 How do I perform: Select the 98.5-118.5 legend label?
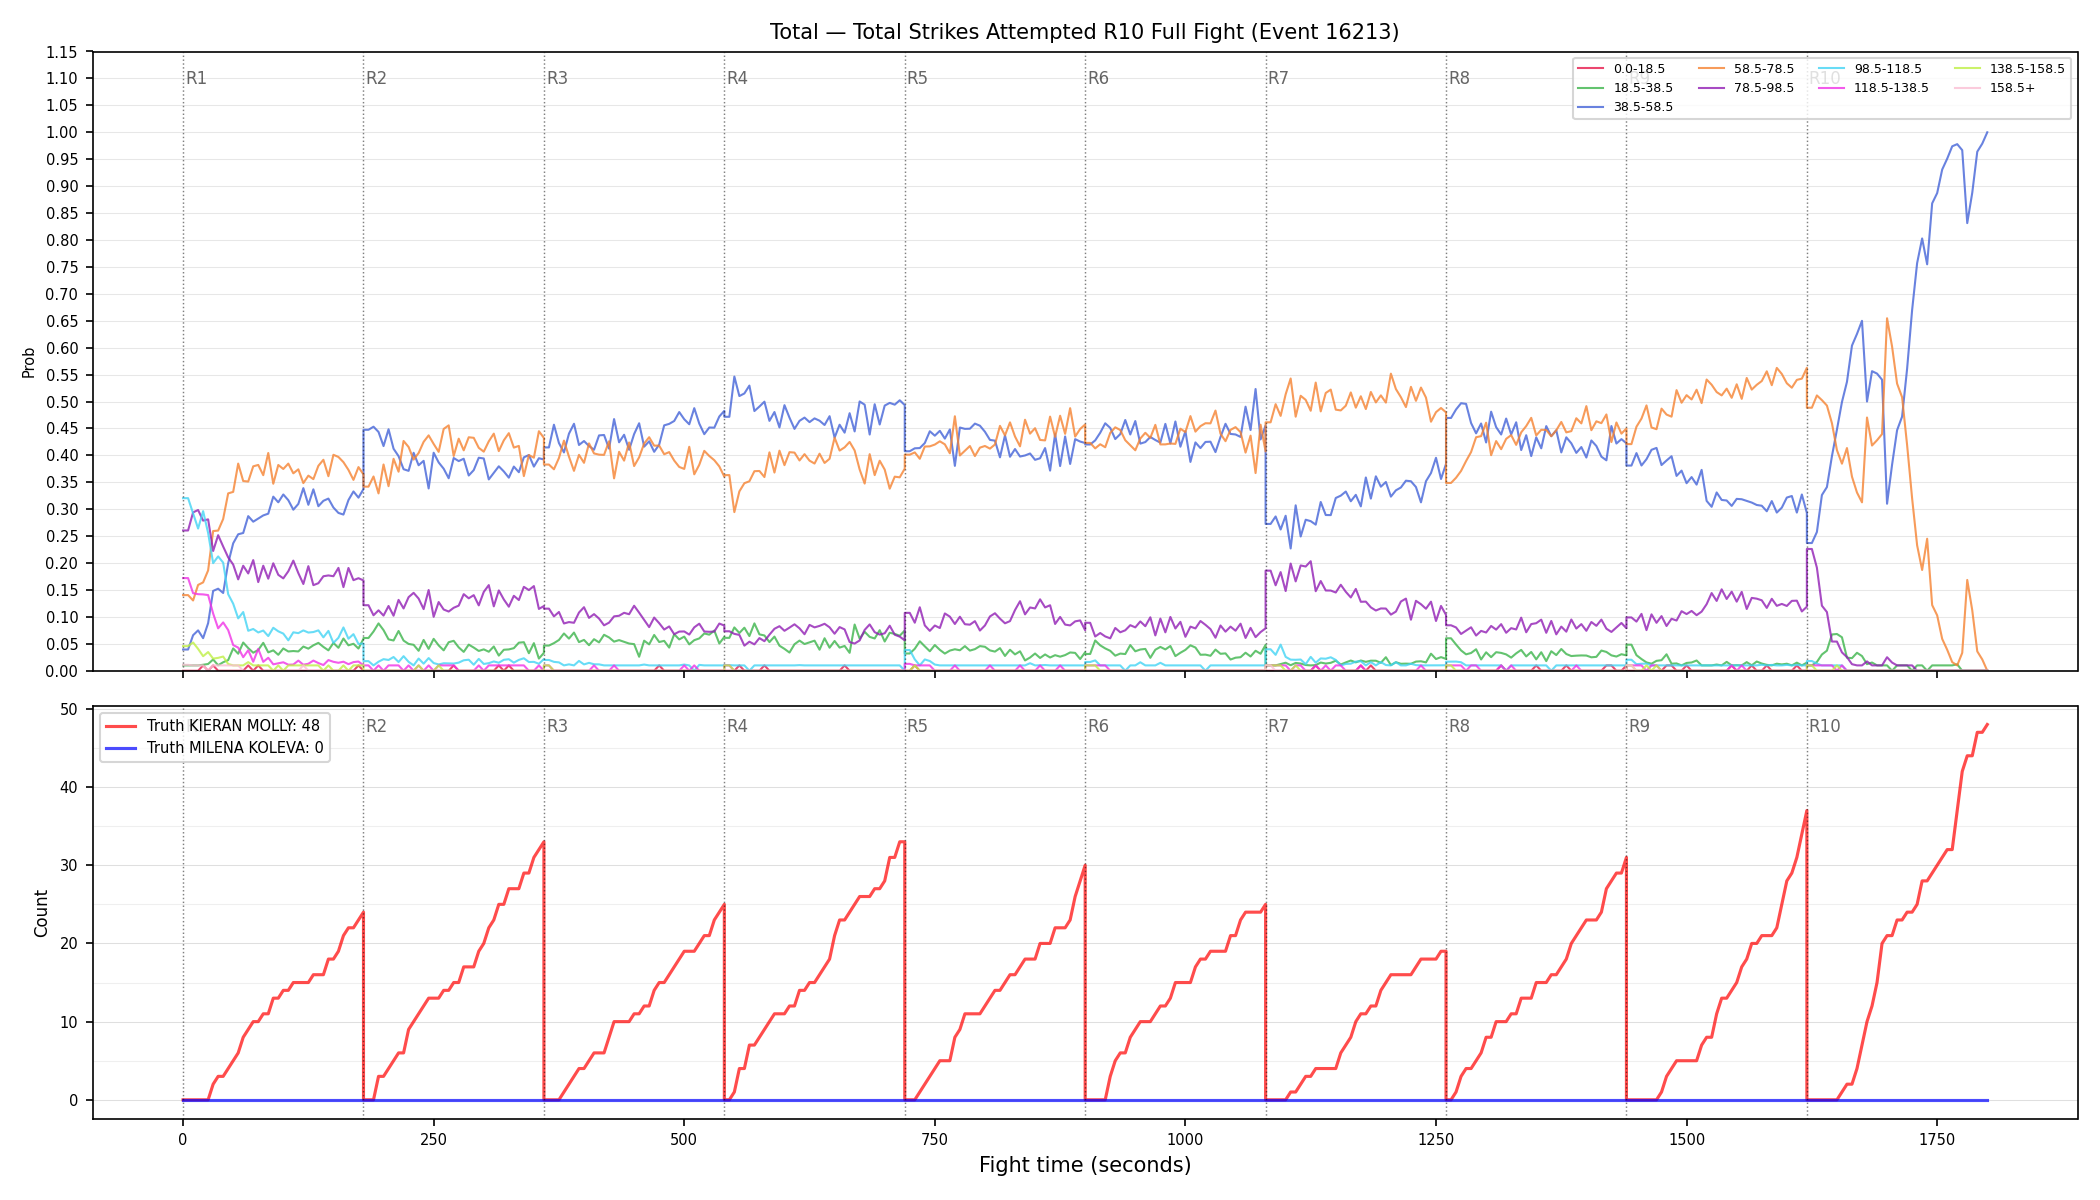(1888, 69)
